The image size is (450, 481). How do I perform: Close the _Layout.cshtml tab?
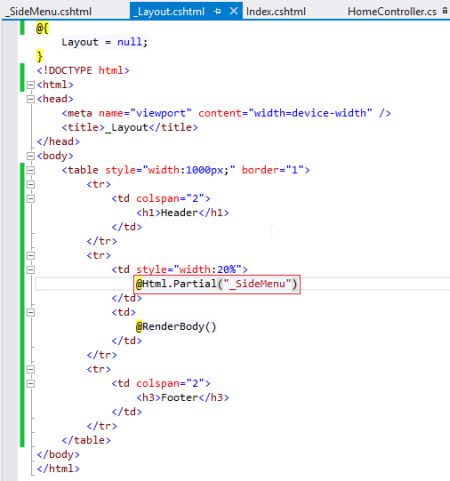pos(234,11)
